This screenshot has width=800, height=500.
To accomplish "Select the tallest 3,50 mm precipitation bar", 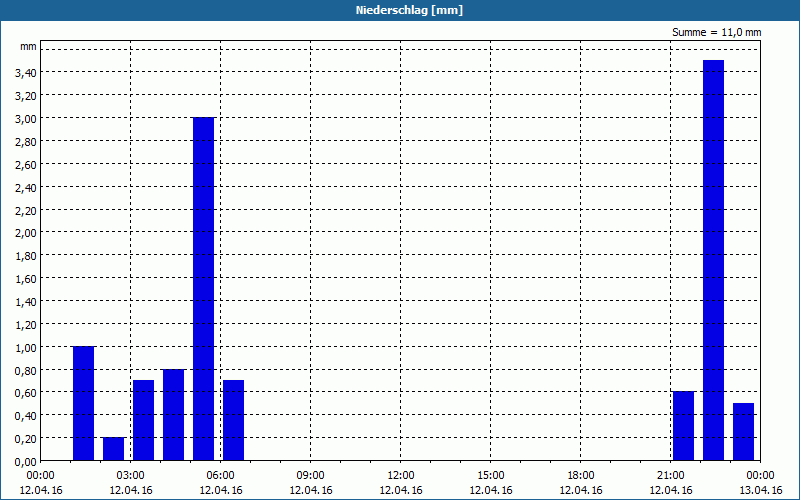I will pos(713,260).
